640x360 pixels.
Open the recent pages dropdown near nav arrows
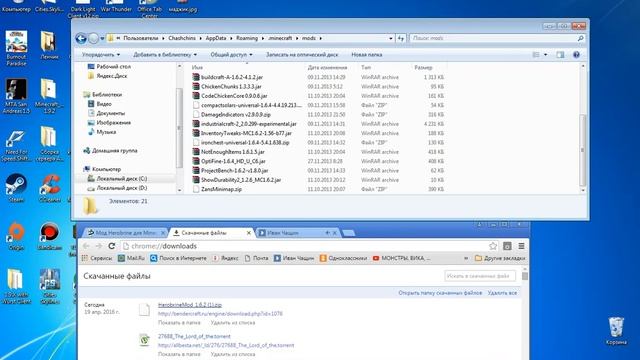click(102, 38)
